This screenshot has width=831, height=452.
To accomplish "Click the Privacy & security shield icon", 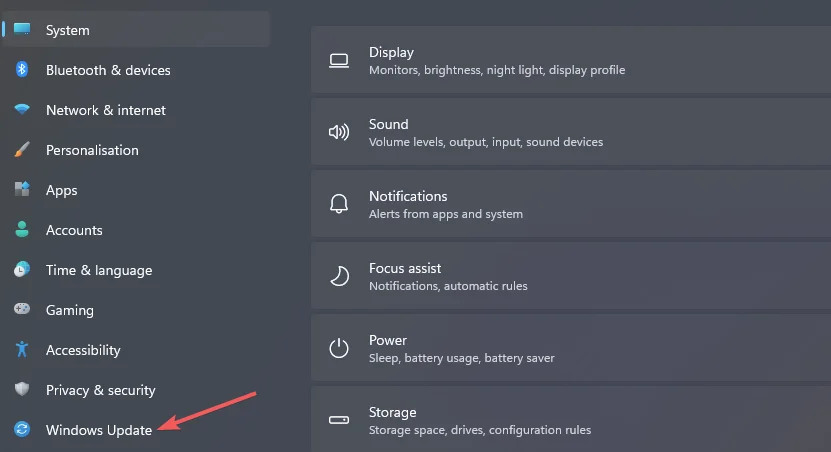I will pyautogui.click(x=22, y=389).
